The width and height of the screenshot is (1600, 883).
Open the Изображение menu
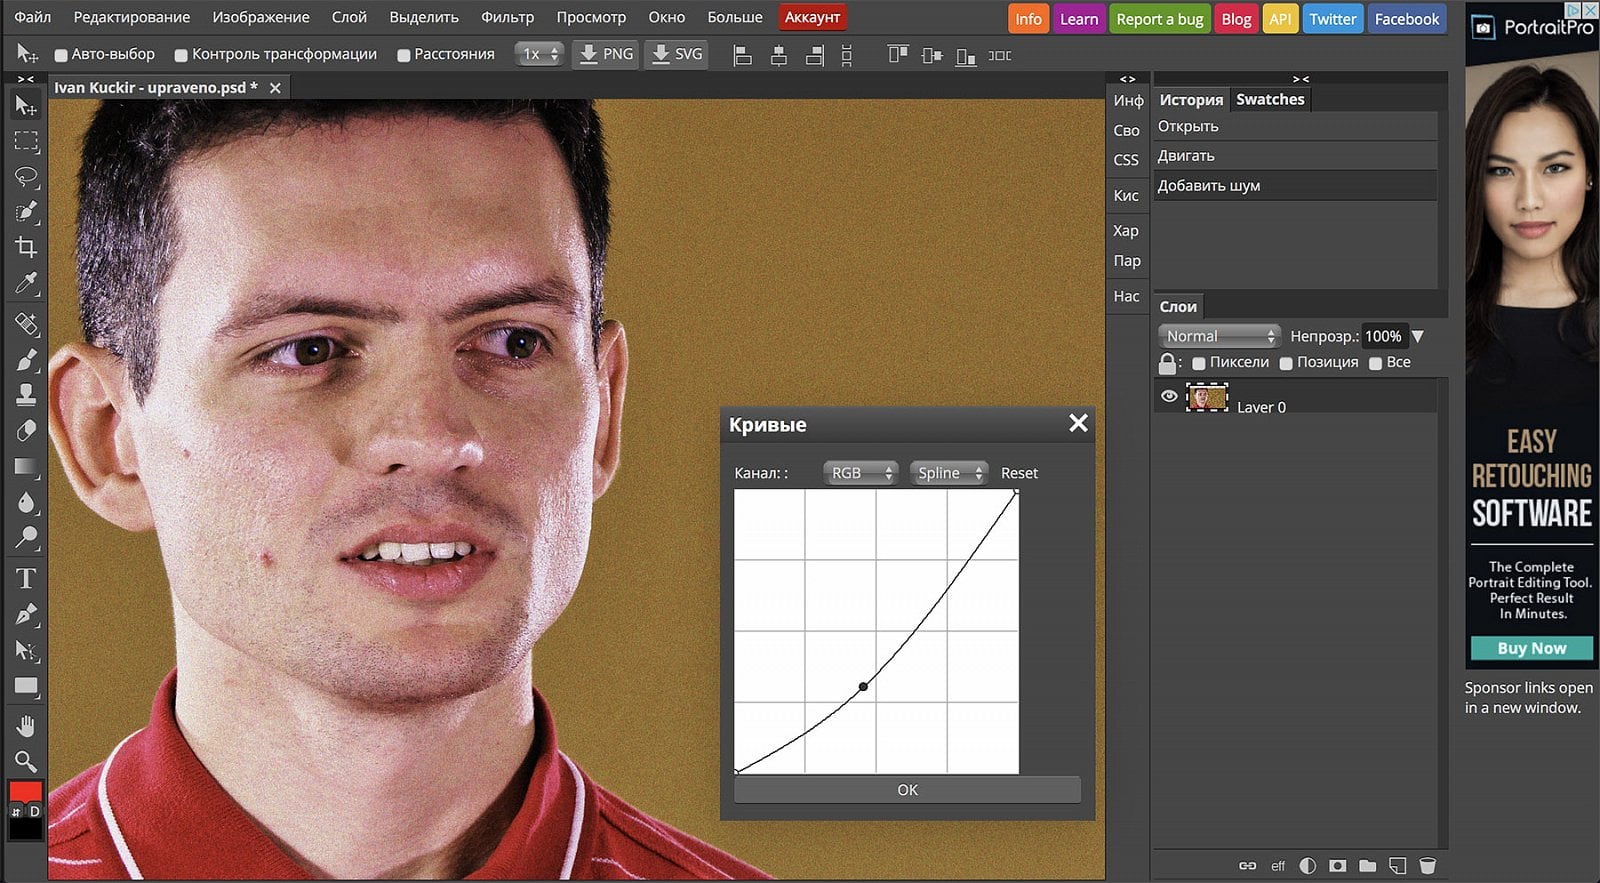(261, 17)
